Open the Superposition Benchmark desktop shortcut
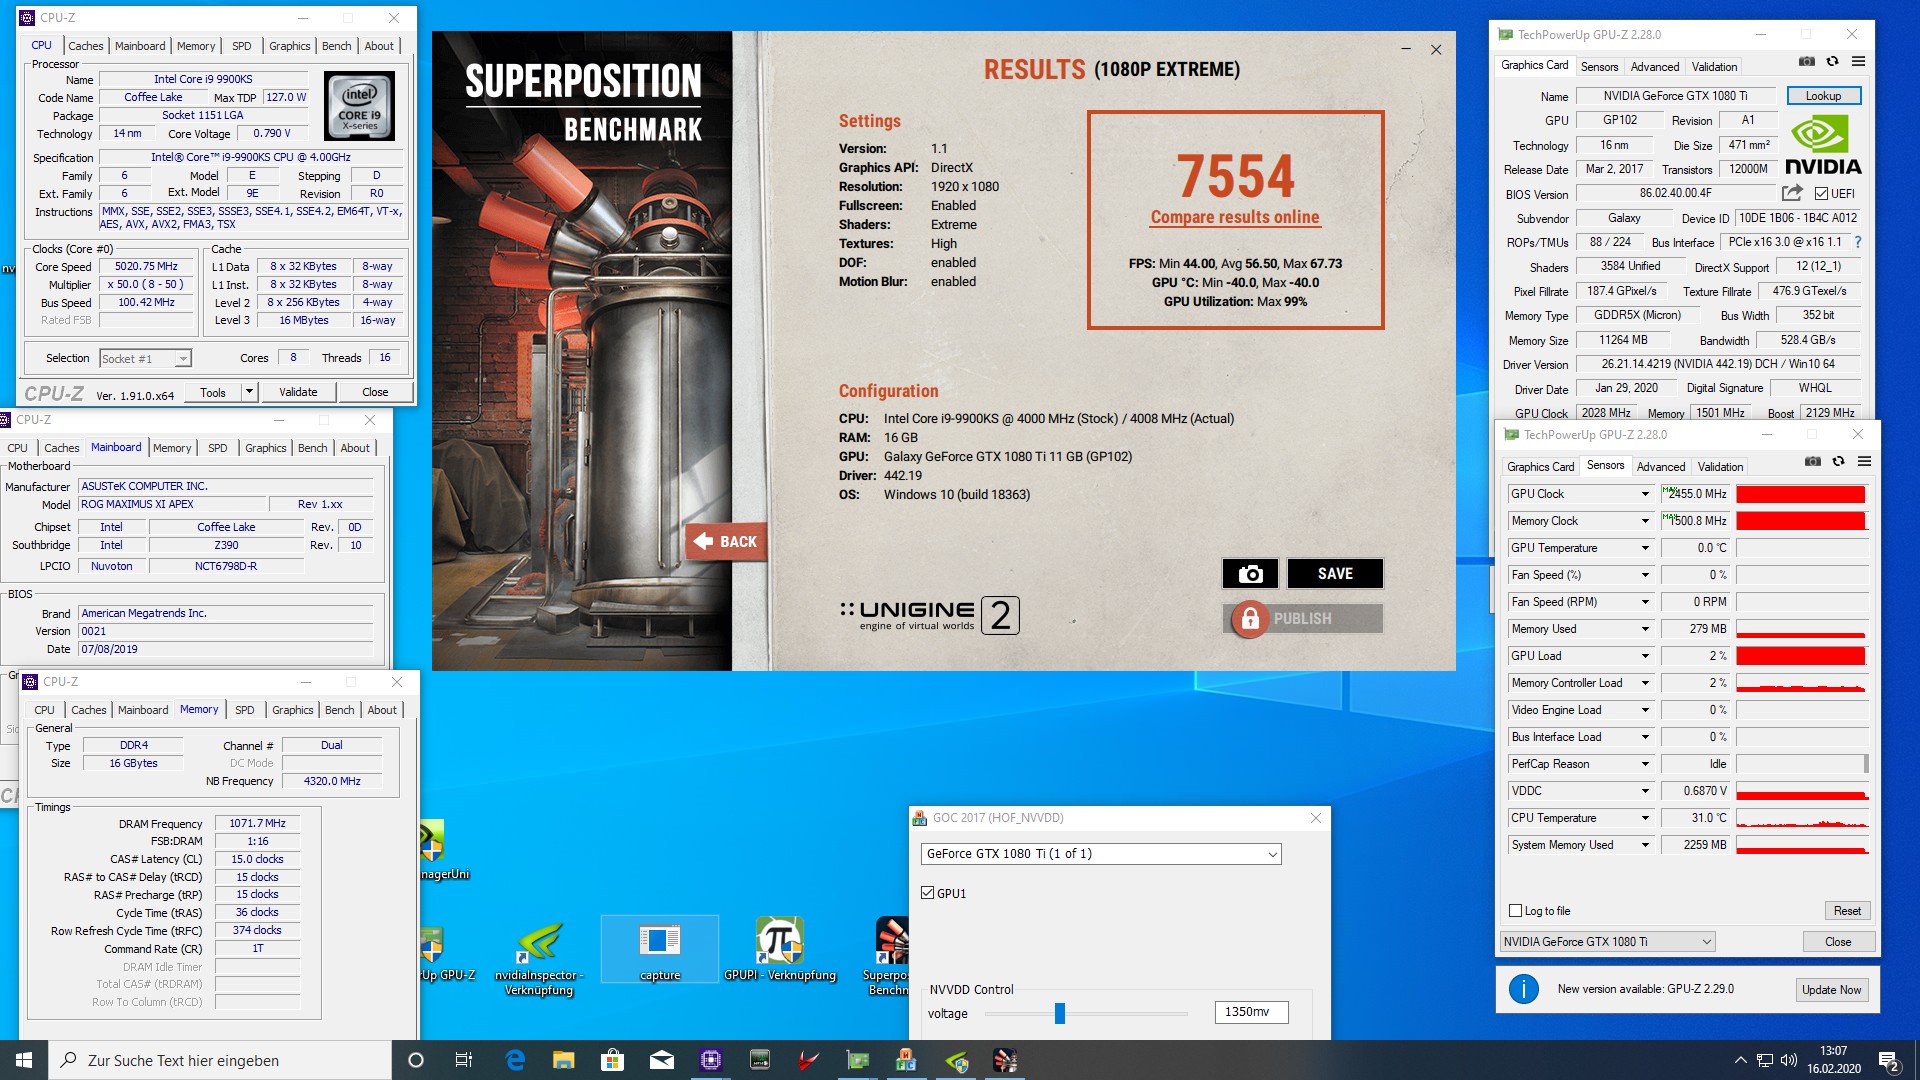 889,956
